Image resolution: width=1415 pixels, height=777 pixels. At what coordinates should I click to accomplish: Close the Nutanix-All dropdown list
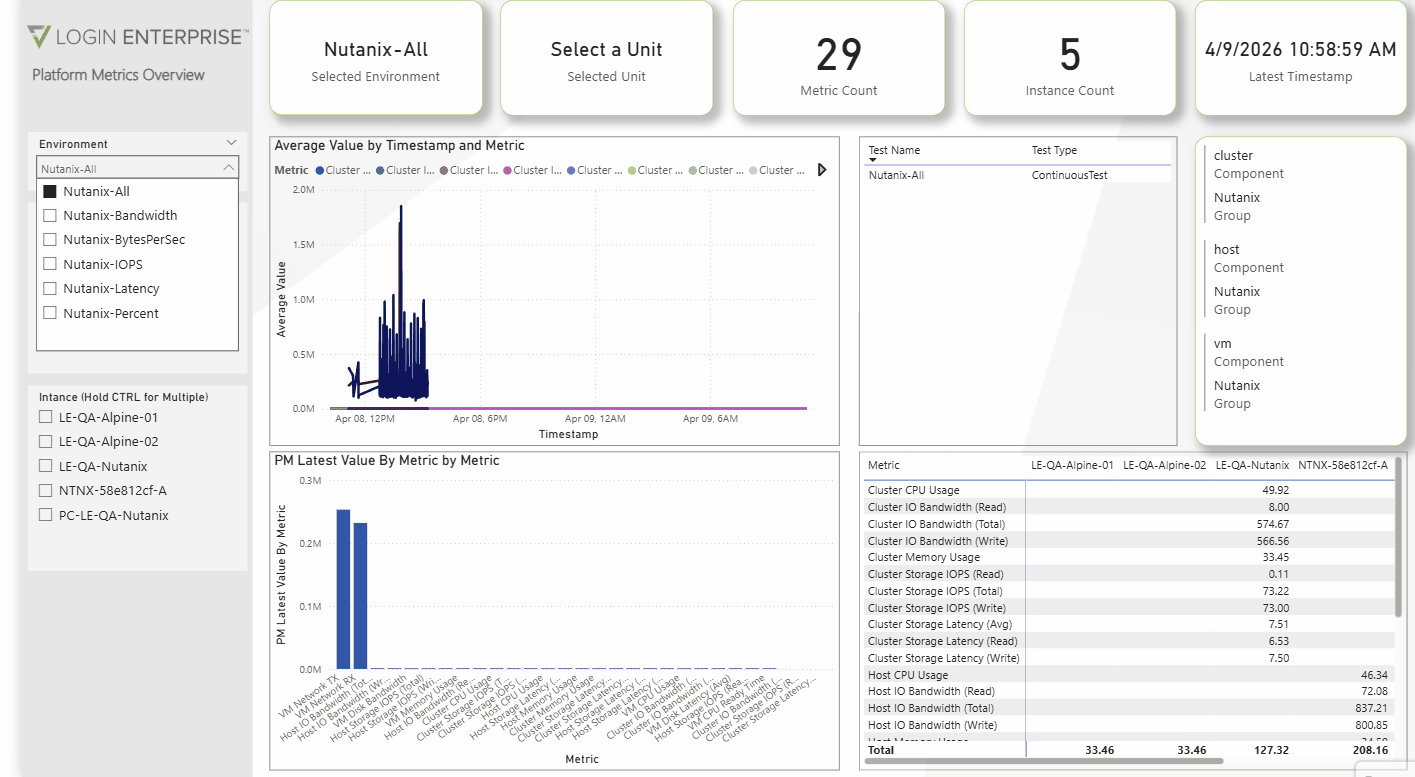[x=229, y=169]
